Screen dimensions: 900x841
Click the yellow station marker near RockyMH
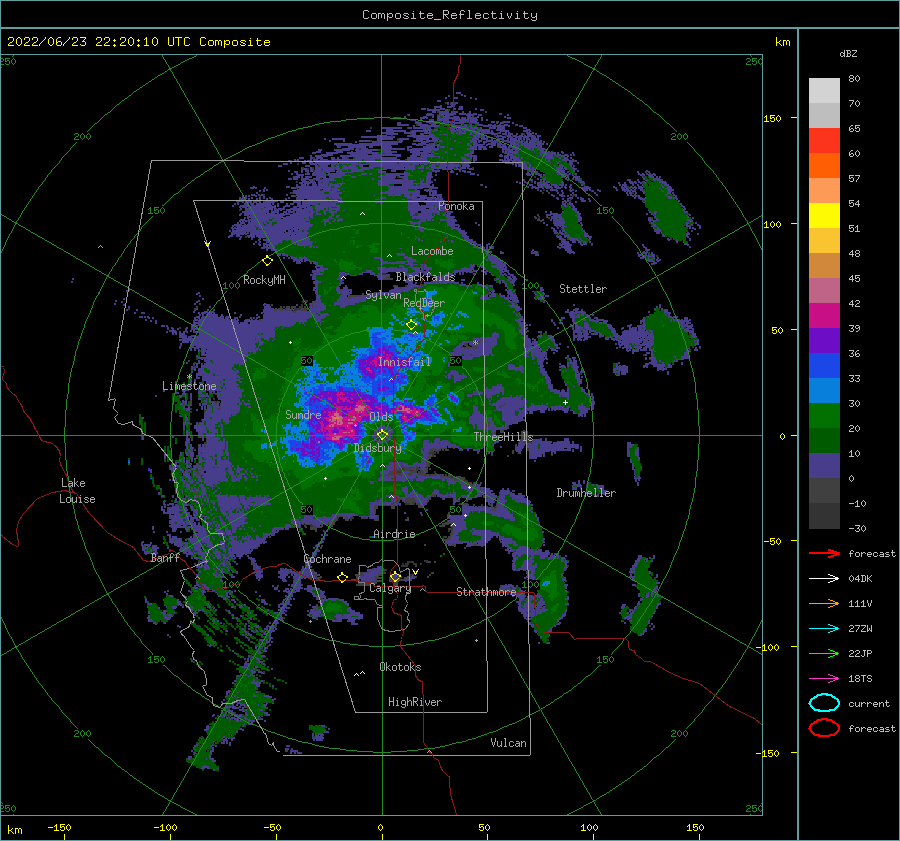pyautogui.click(x=267, y=261)
